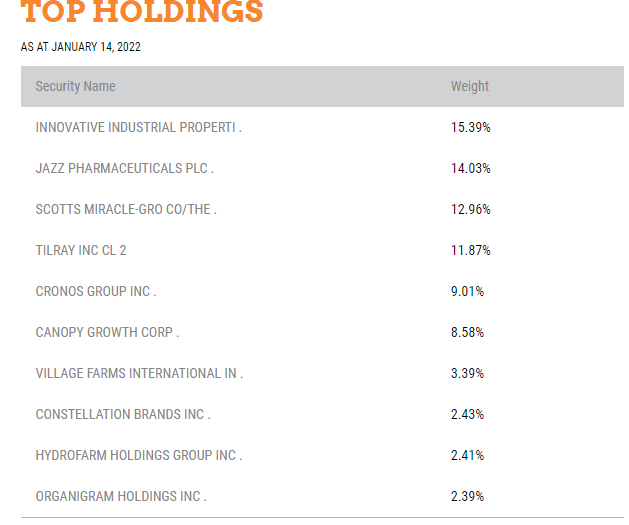
Task: Click the 9.01% weight value
Action: (468, 291)
